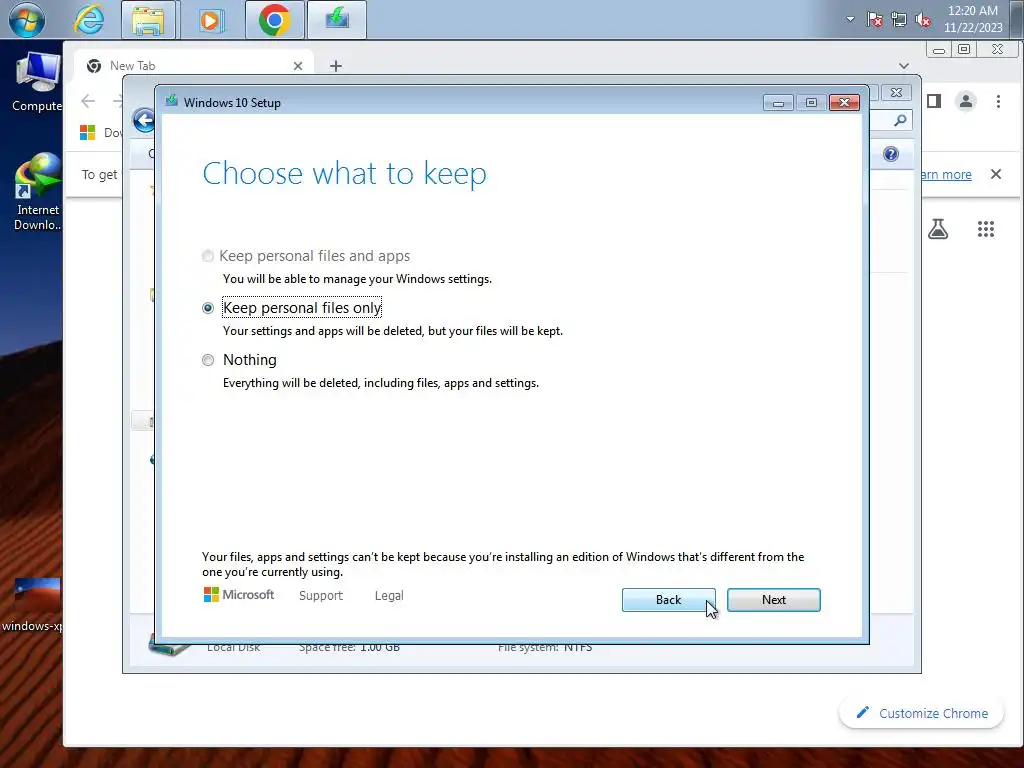Open the Support link
The image size is (1024, 768).
pos(321,596)
